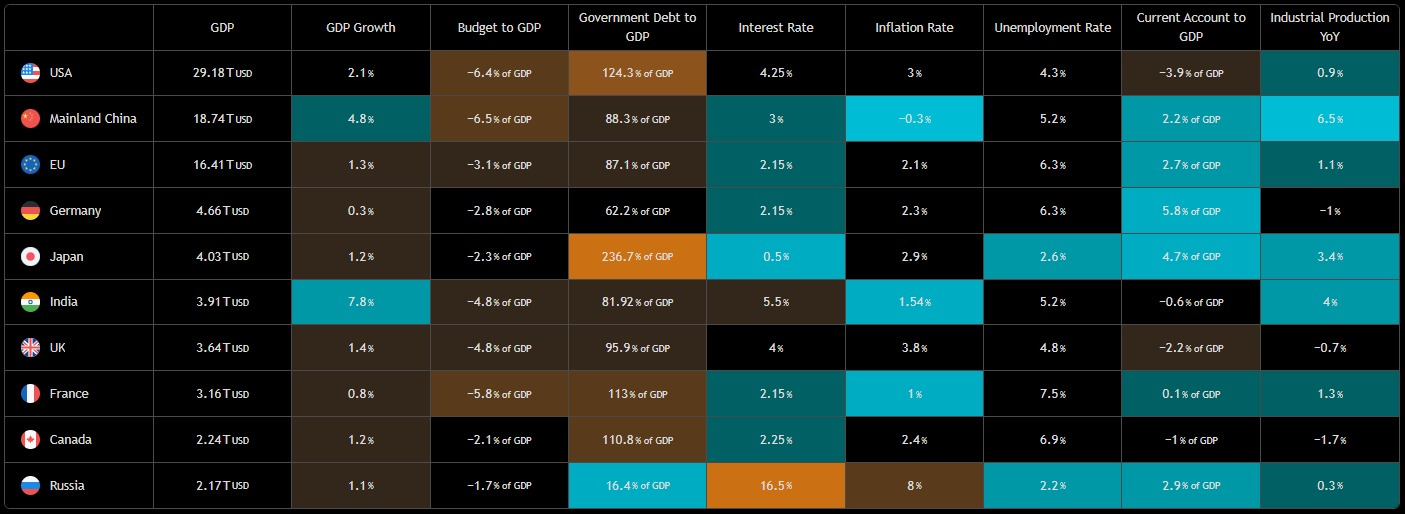Click the UK flag icon
Screen dimensions: 1405x514
pyautogui.click(x=30, y=348)
